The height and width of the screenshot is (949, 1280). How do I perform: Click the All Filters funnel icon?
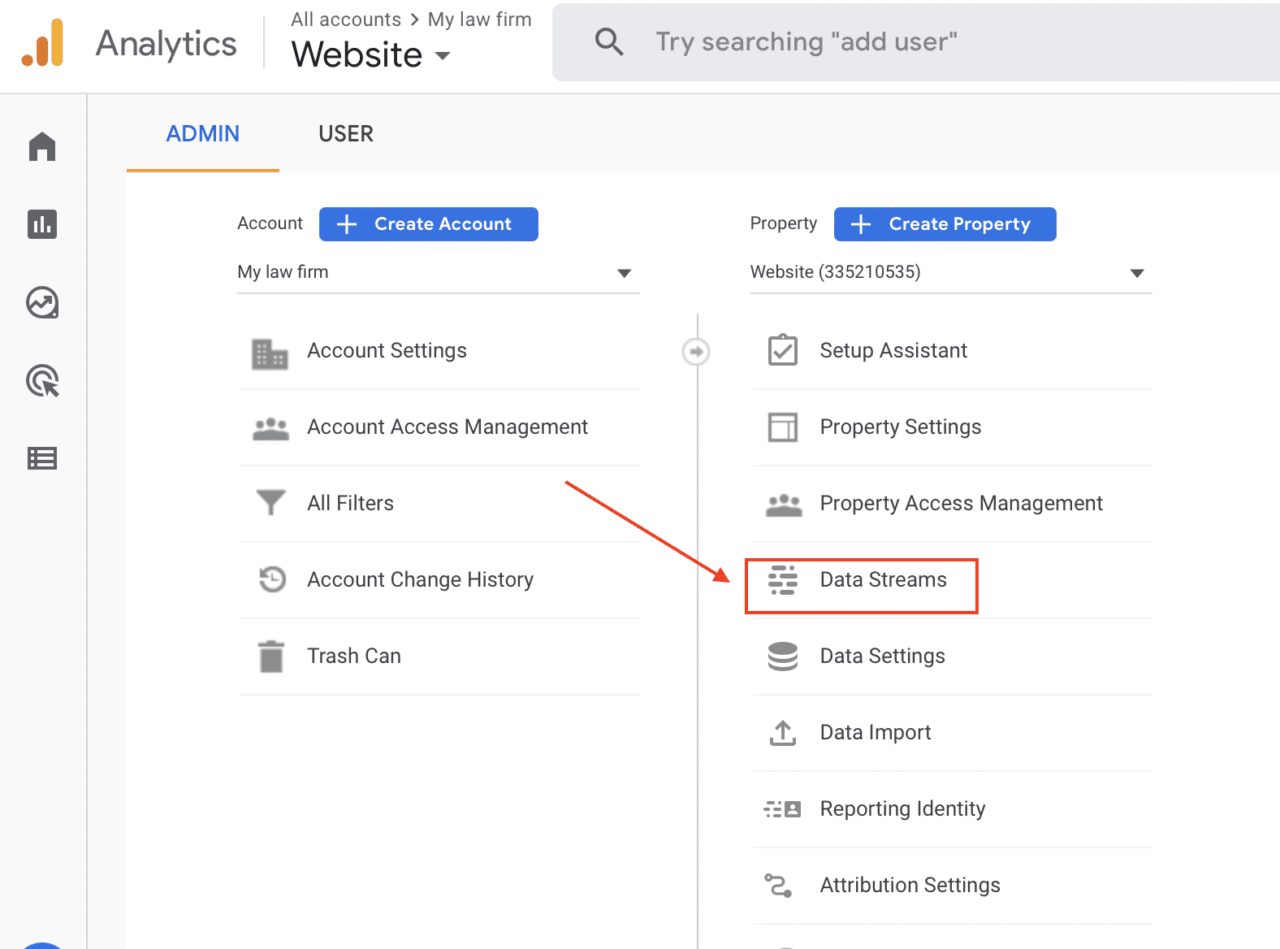point(271,503)
